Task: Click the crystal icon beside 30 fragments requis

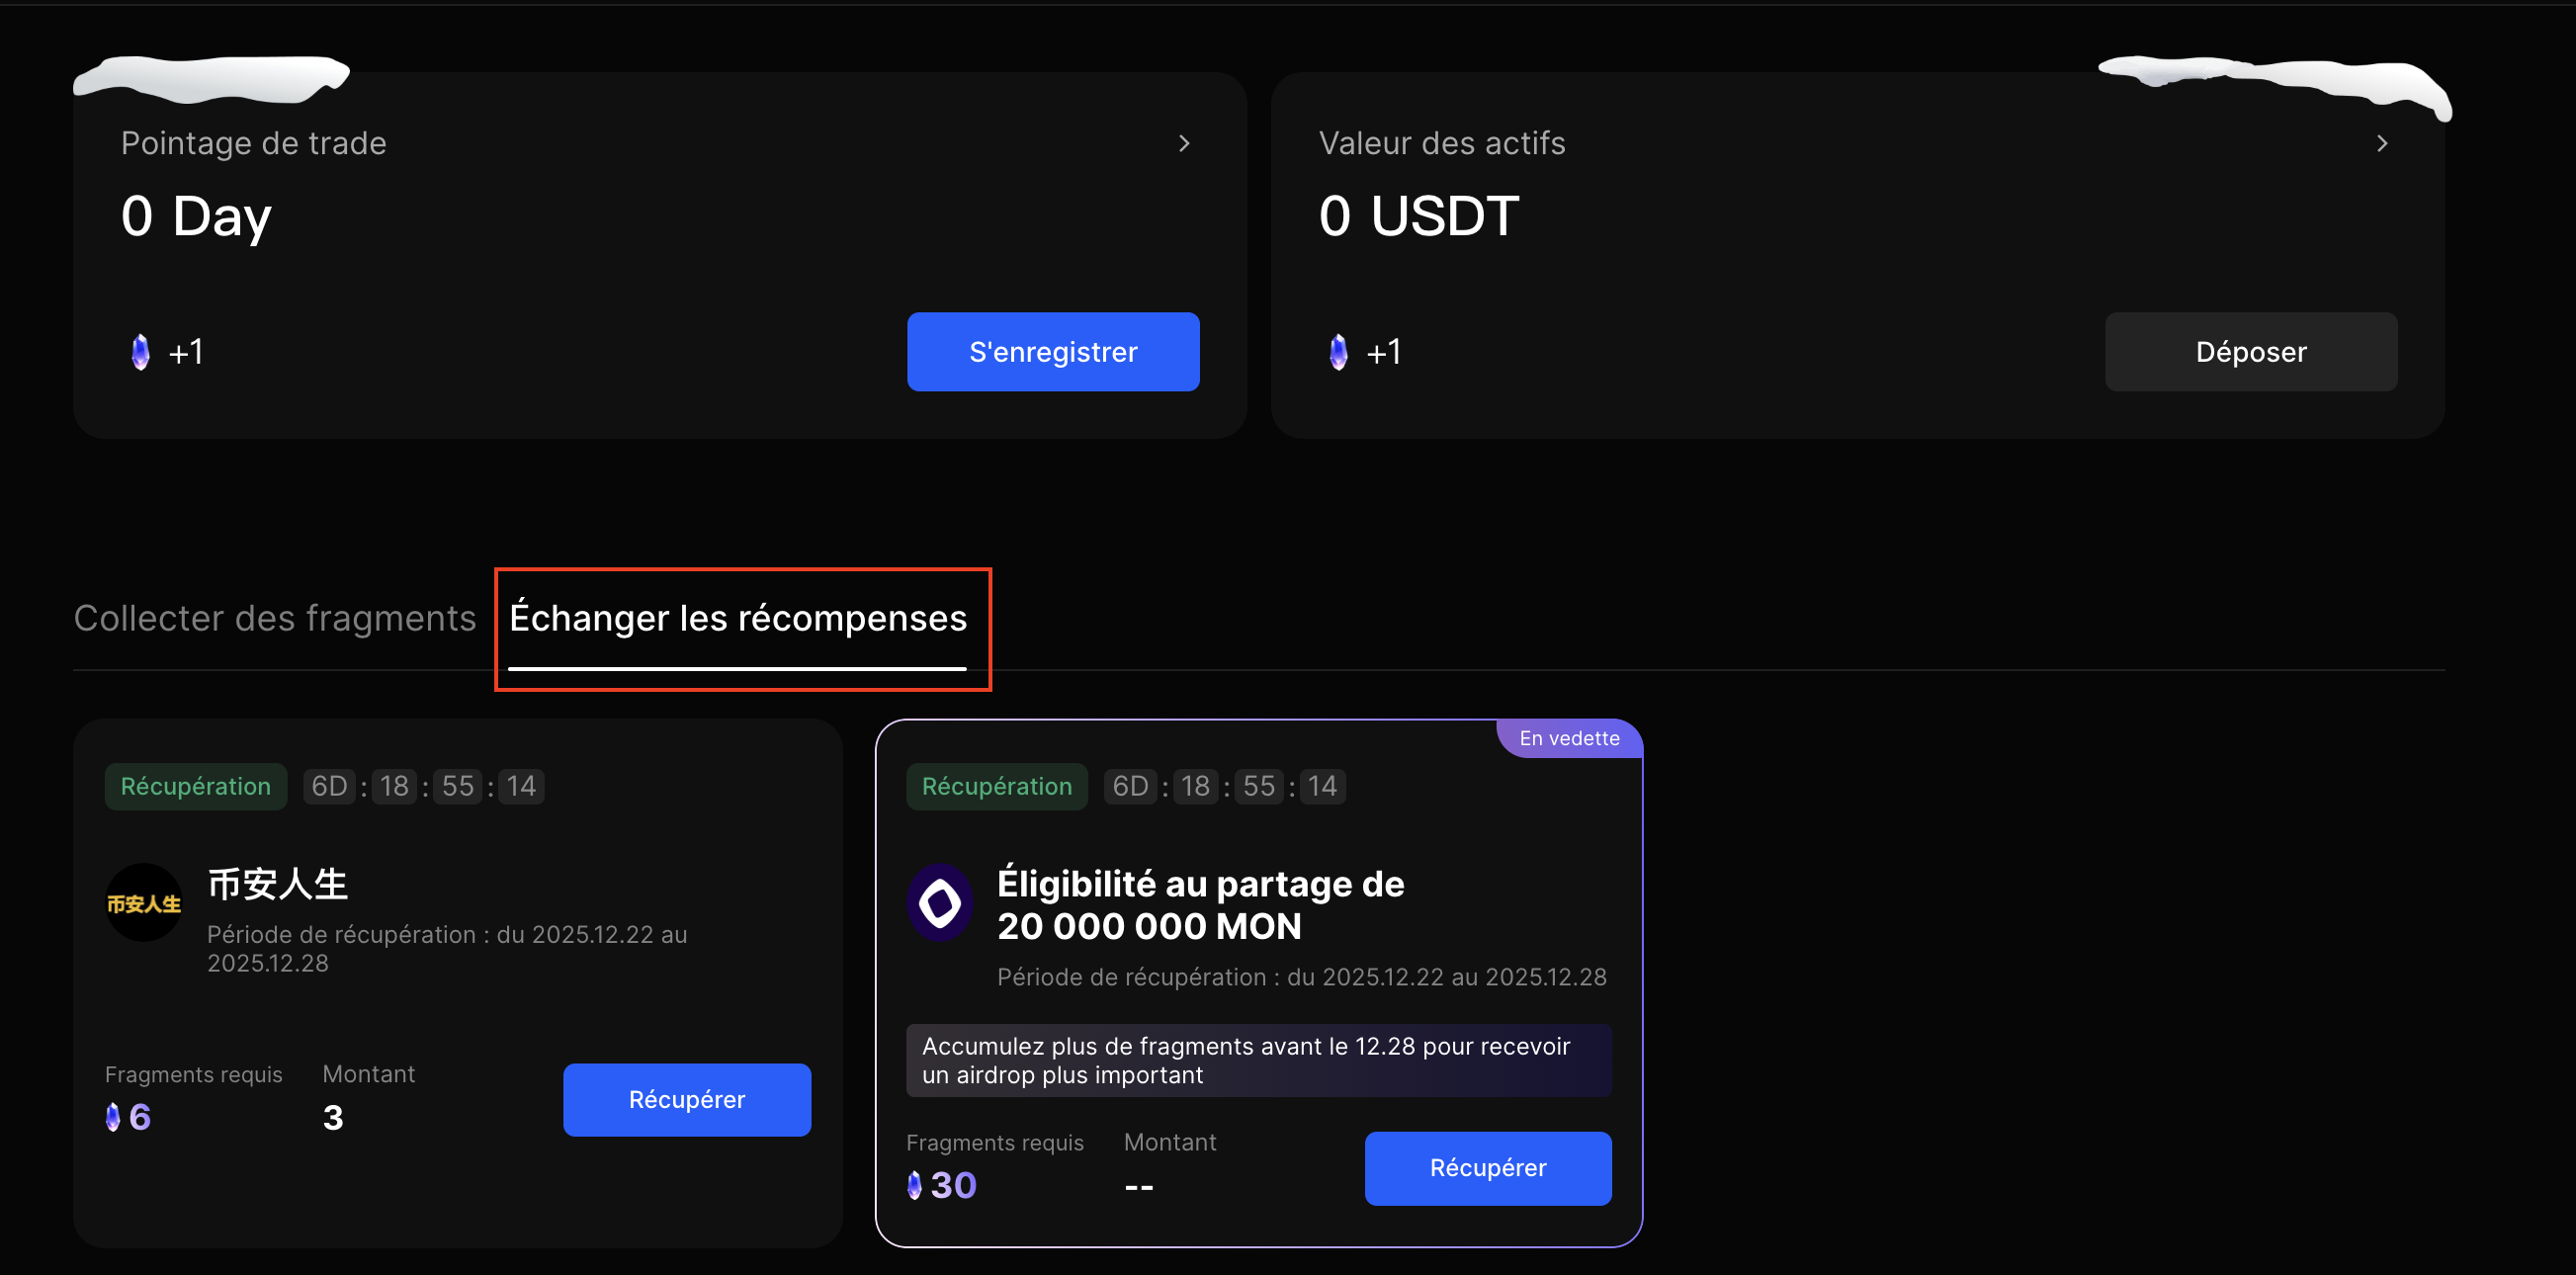Action: pos(914,1185)
